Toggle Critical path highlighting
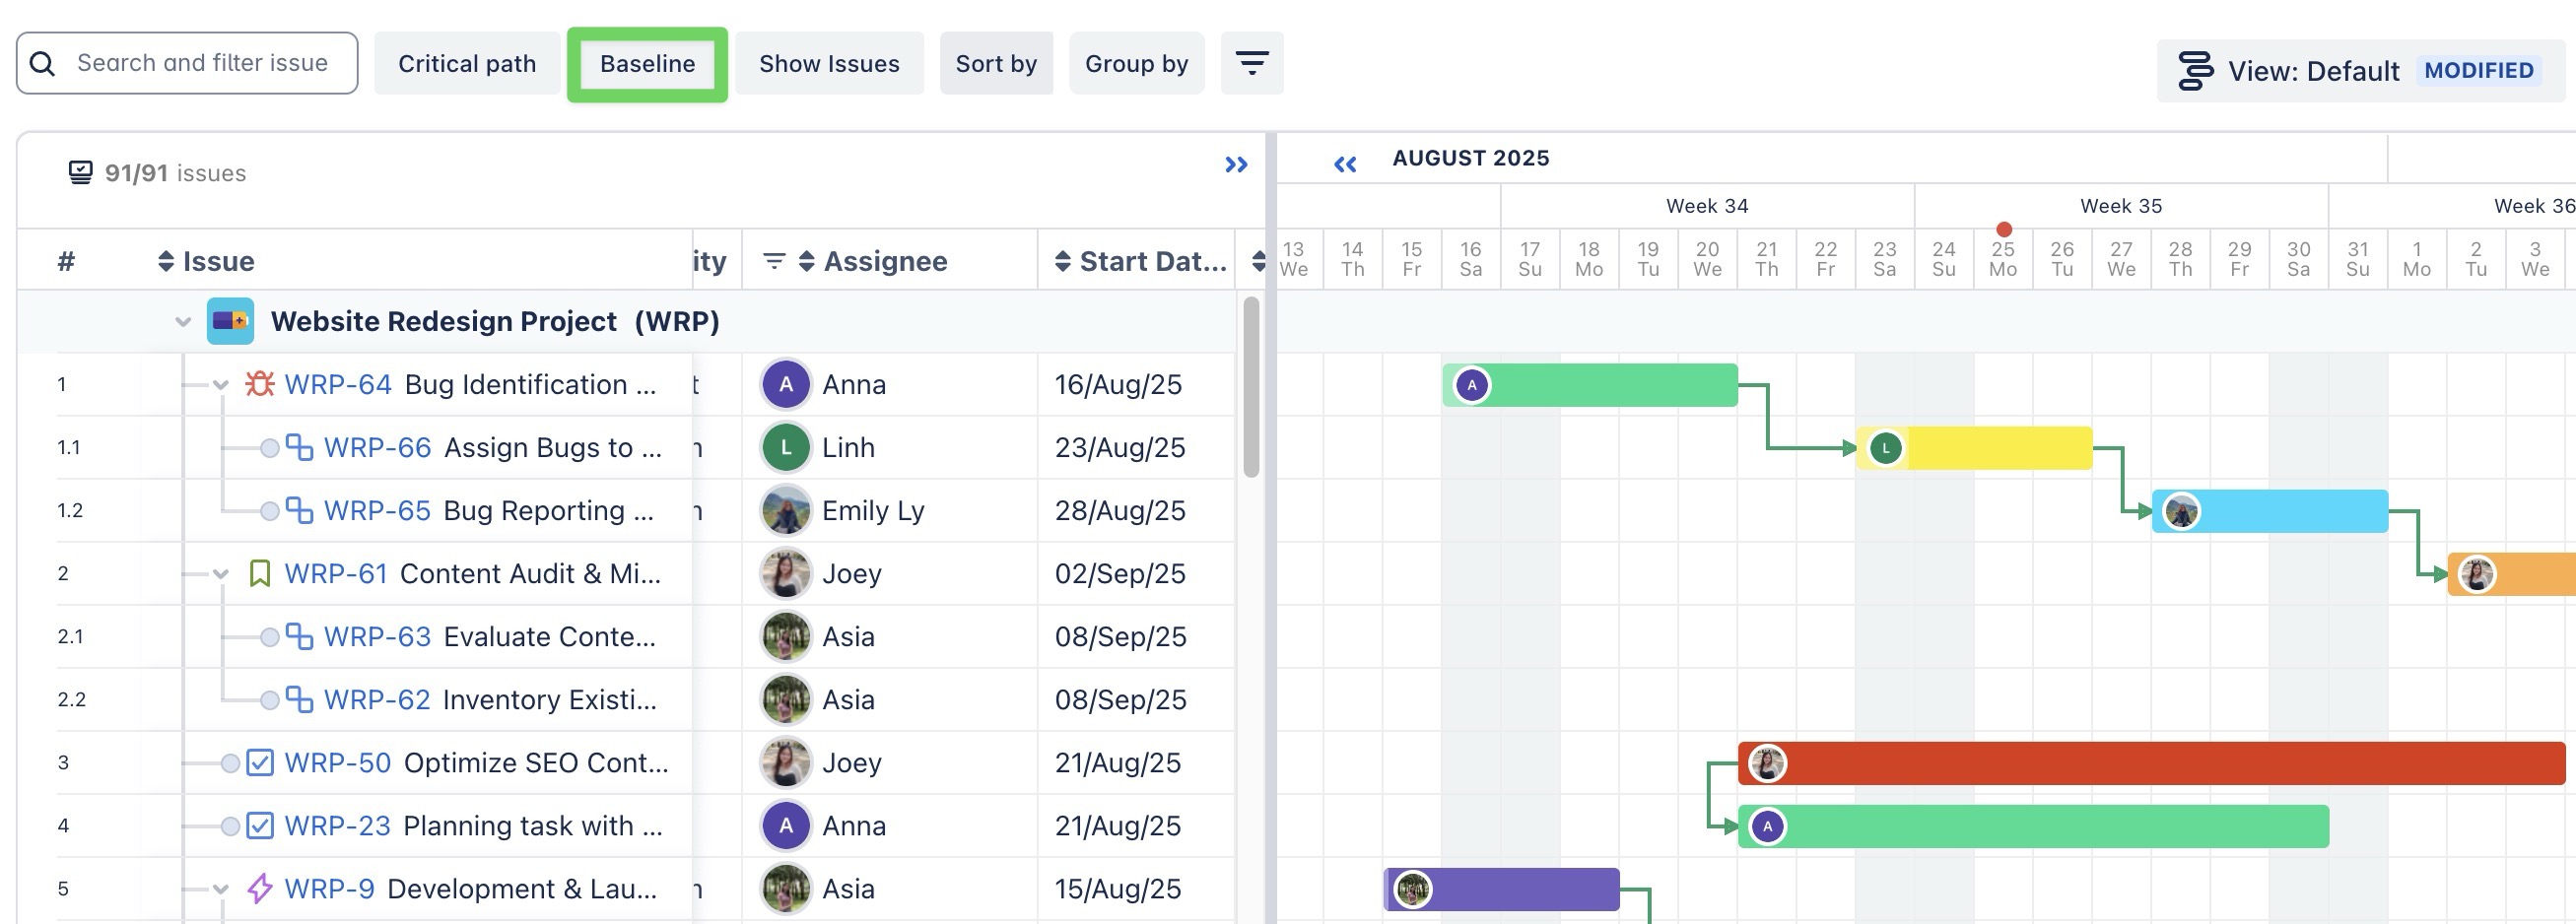This screenshot has height=924, width=2576. tap(466, 64)
